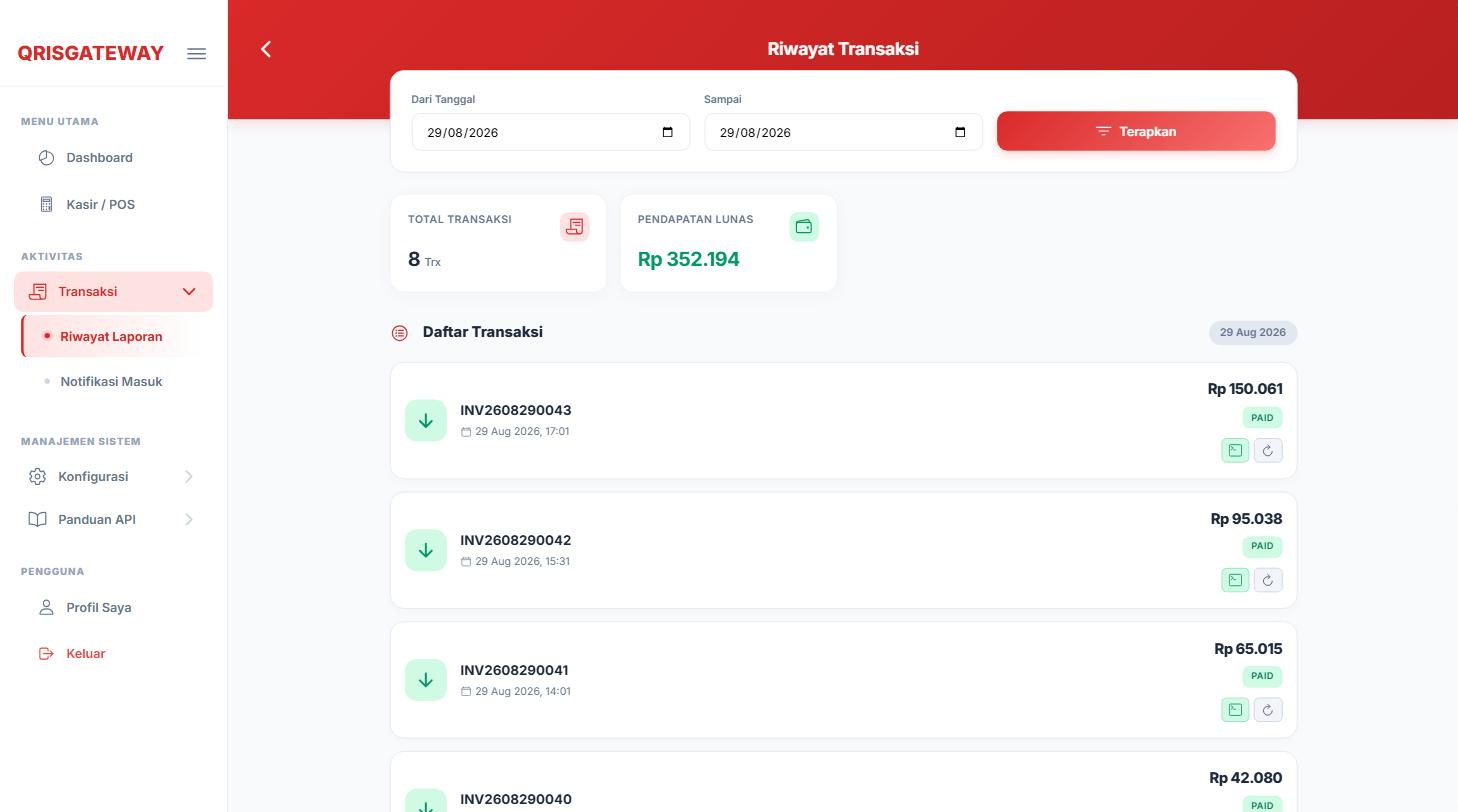Click down-arrow icon of INV2608290041

click(x=426, y=680)
